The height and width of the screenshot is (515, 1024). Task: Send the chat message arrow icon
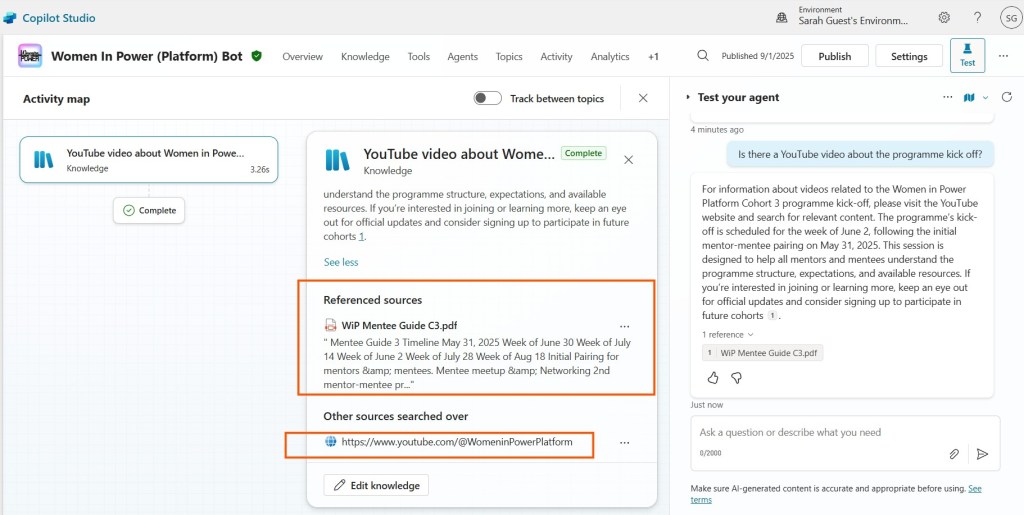click(x=982, y=453)
